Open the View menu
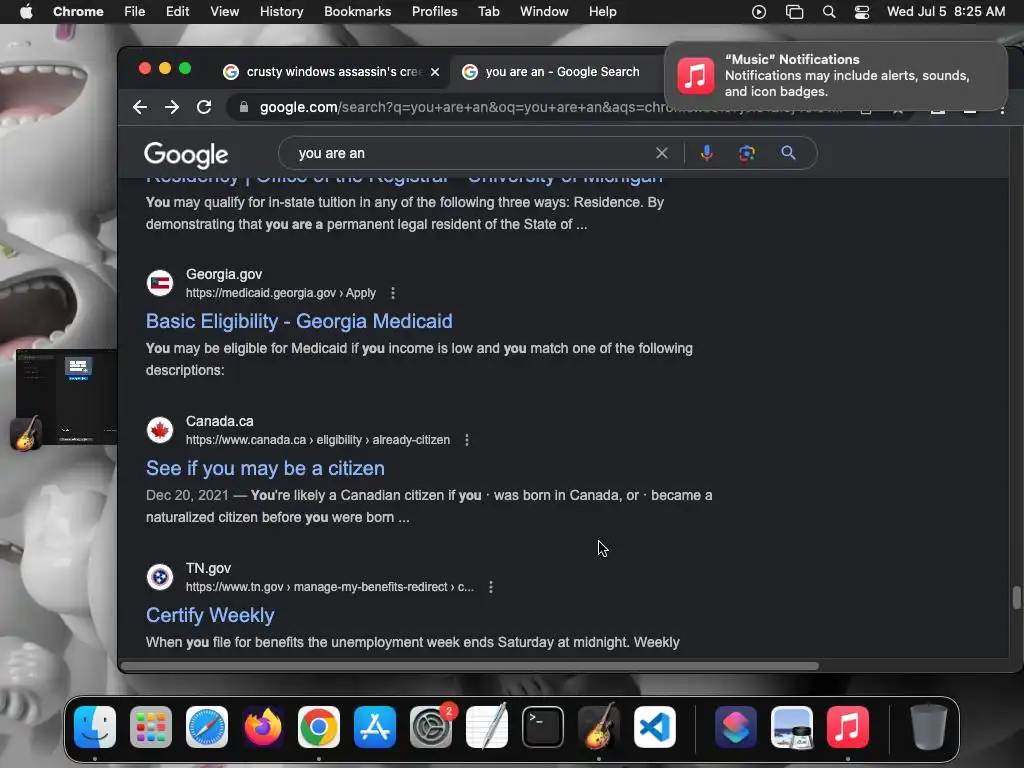Image resolution: width=1024 pixels, height=768 pixels. pyautogui.click(x=225, y=12)
